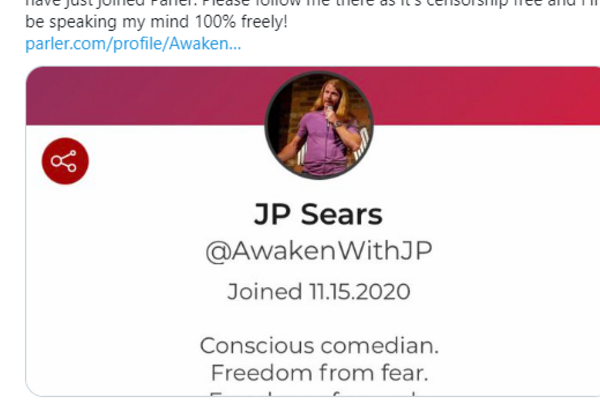The width and height of the screenshot is (600, 400).
Task: Click the partly hidden bio line at card bottom
Action: pyautogui.click(x=318, y=393)
